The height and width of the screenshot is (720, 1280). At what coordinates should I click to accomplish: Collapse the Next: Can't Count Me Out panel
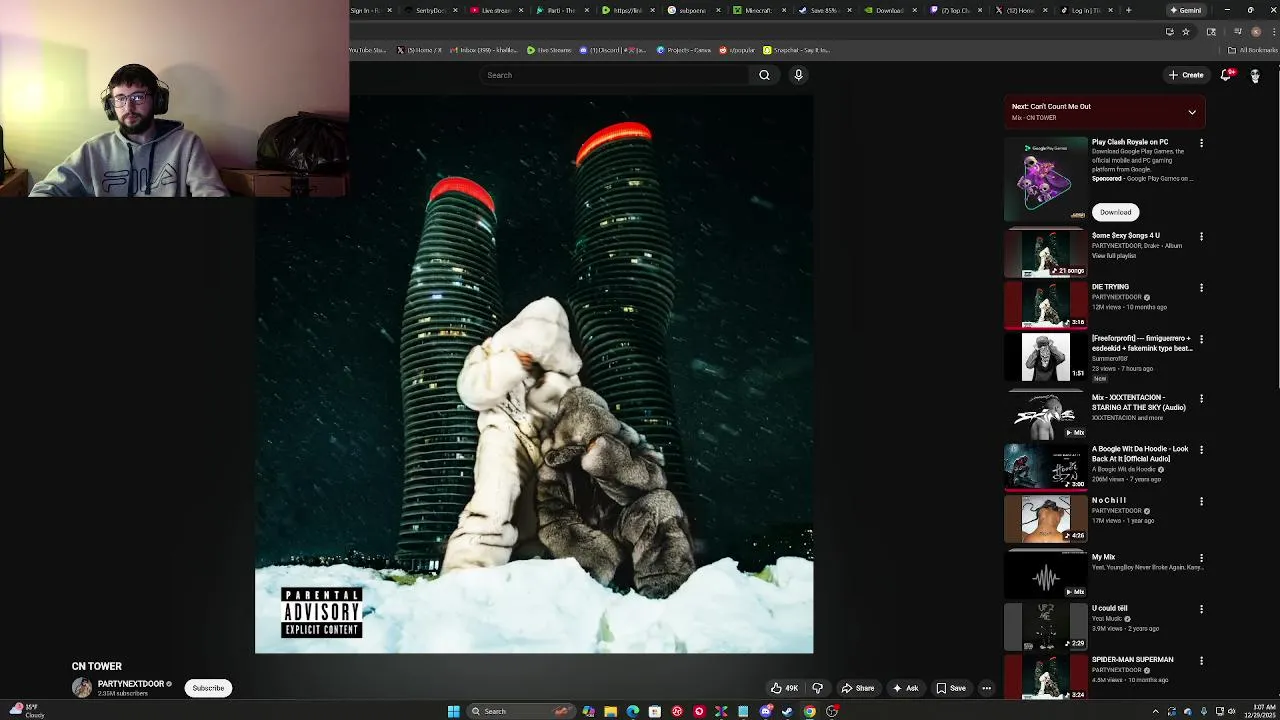pyautogui.click(x=1192, y=112)
